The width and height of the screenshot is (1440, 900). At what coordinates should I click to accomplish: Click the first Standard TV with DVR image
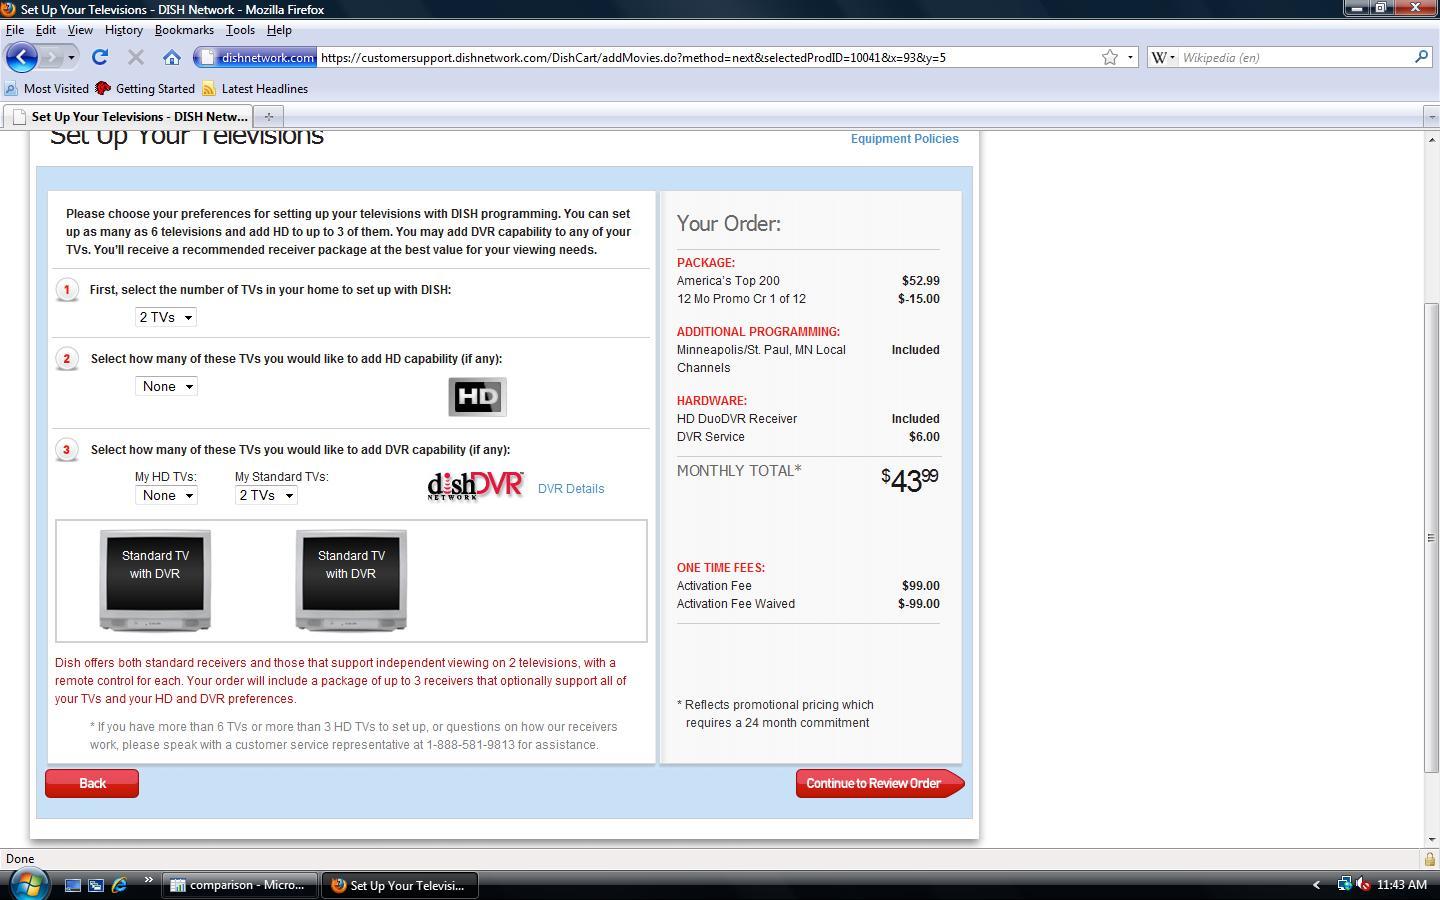[155, 580]
